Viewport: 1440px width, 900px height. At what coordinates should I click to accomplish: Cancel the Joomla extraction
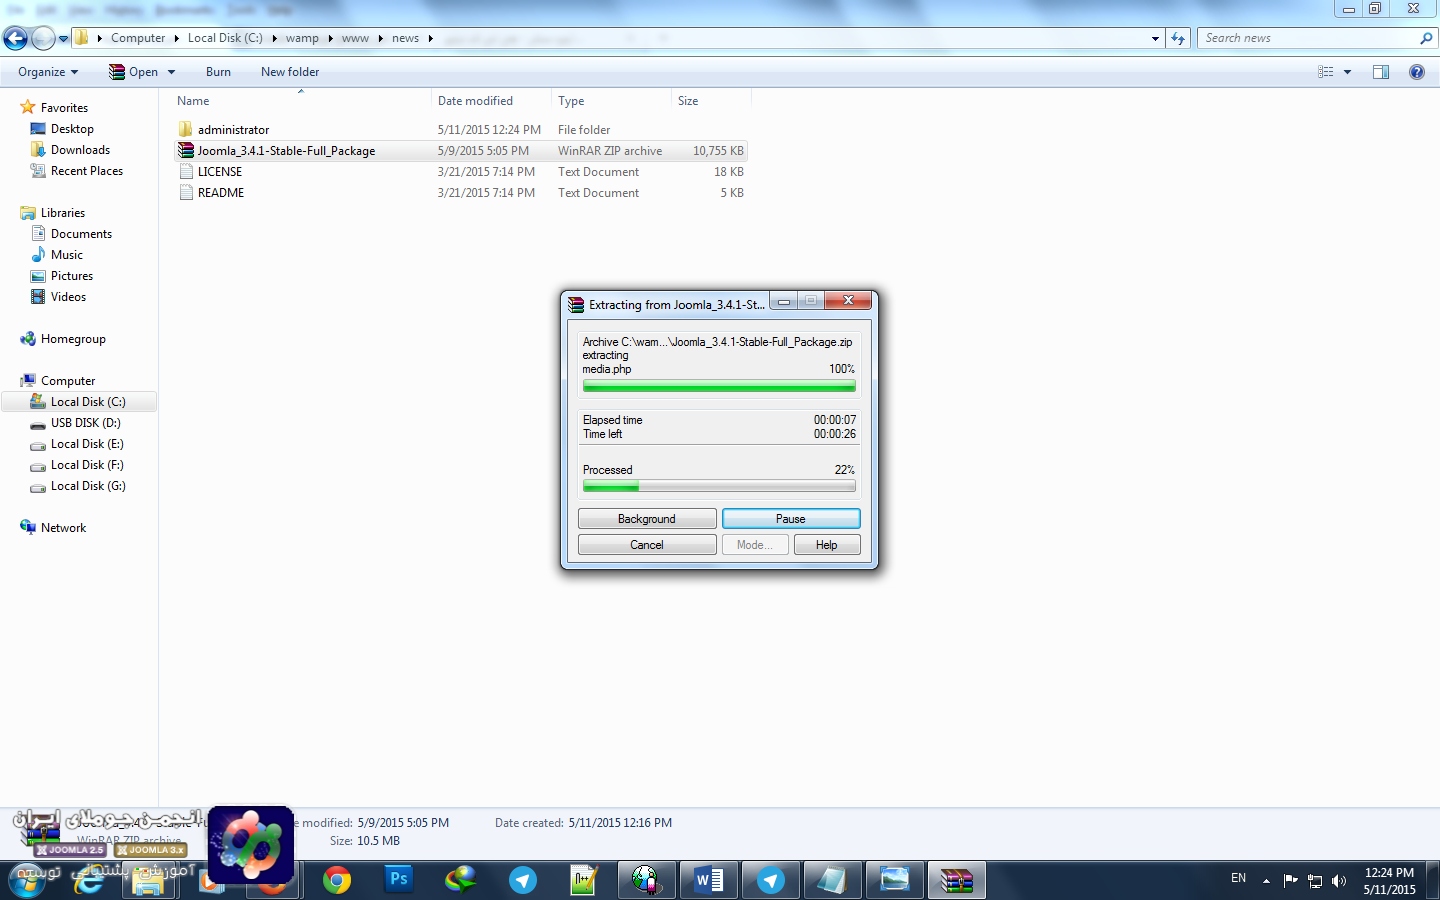coord(646,545)
